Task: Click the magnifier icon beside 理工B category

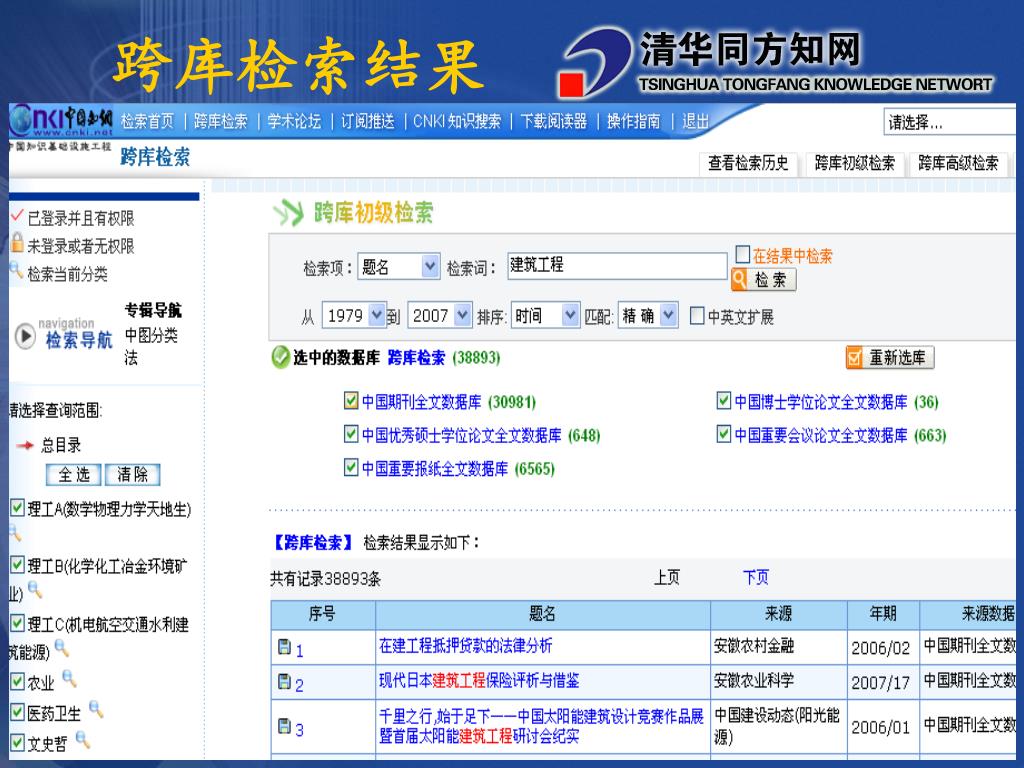Action: [35, 590]
